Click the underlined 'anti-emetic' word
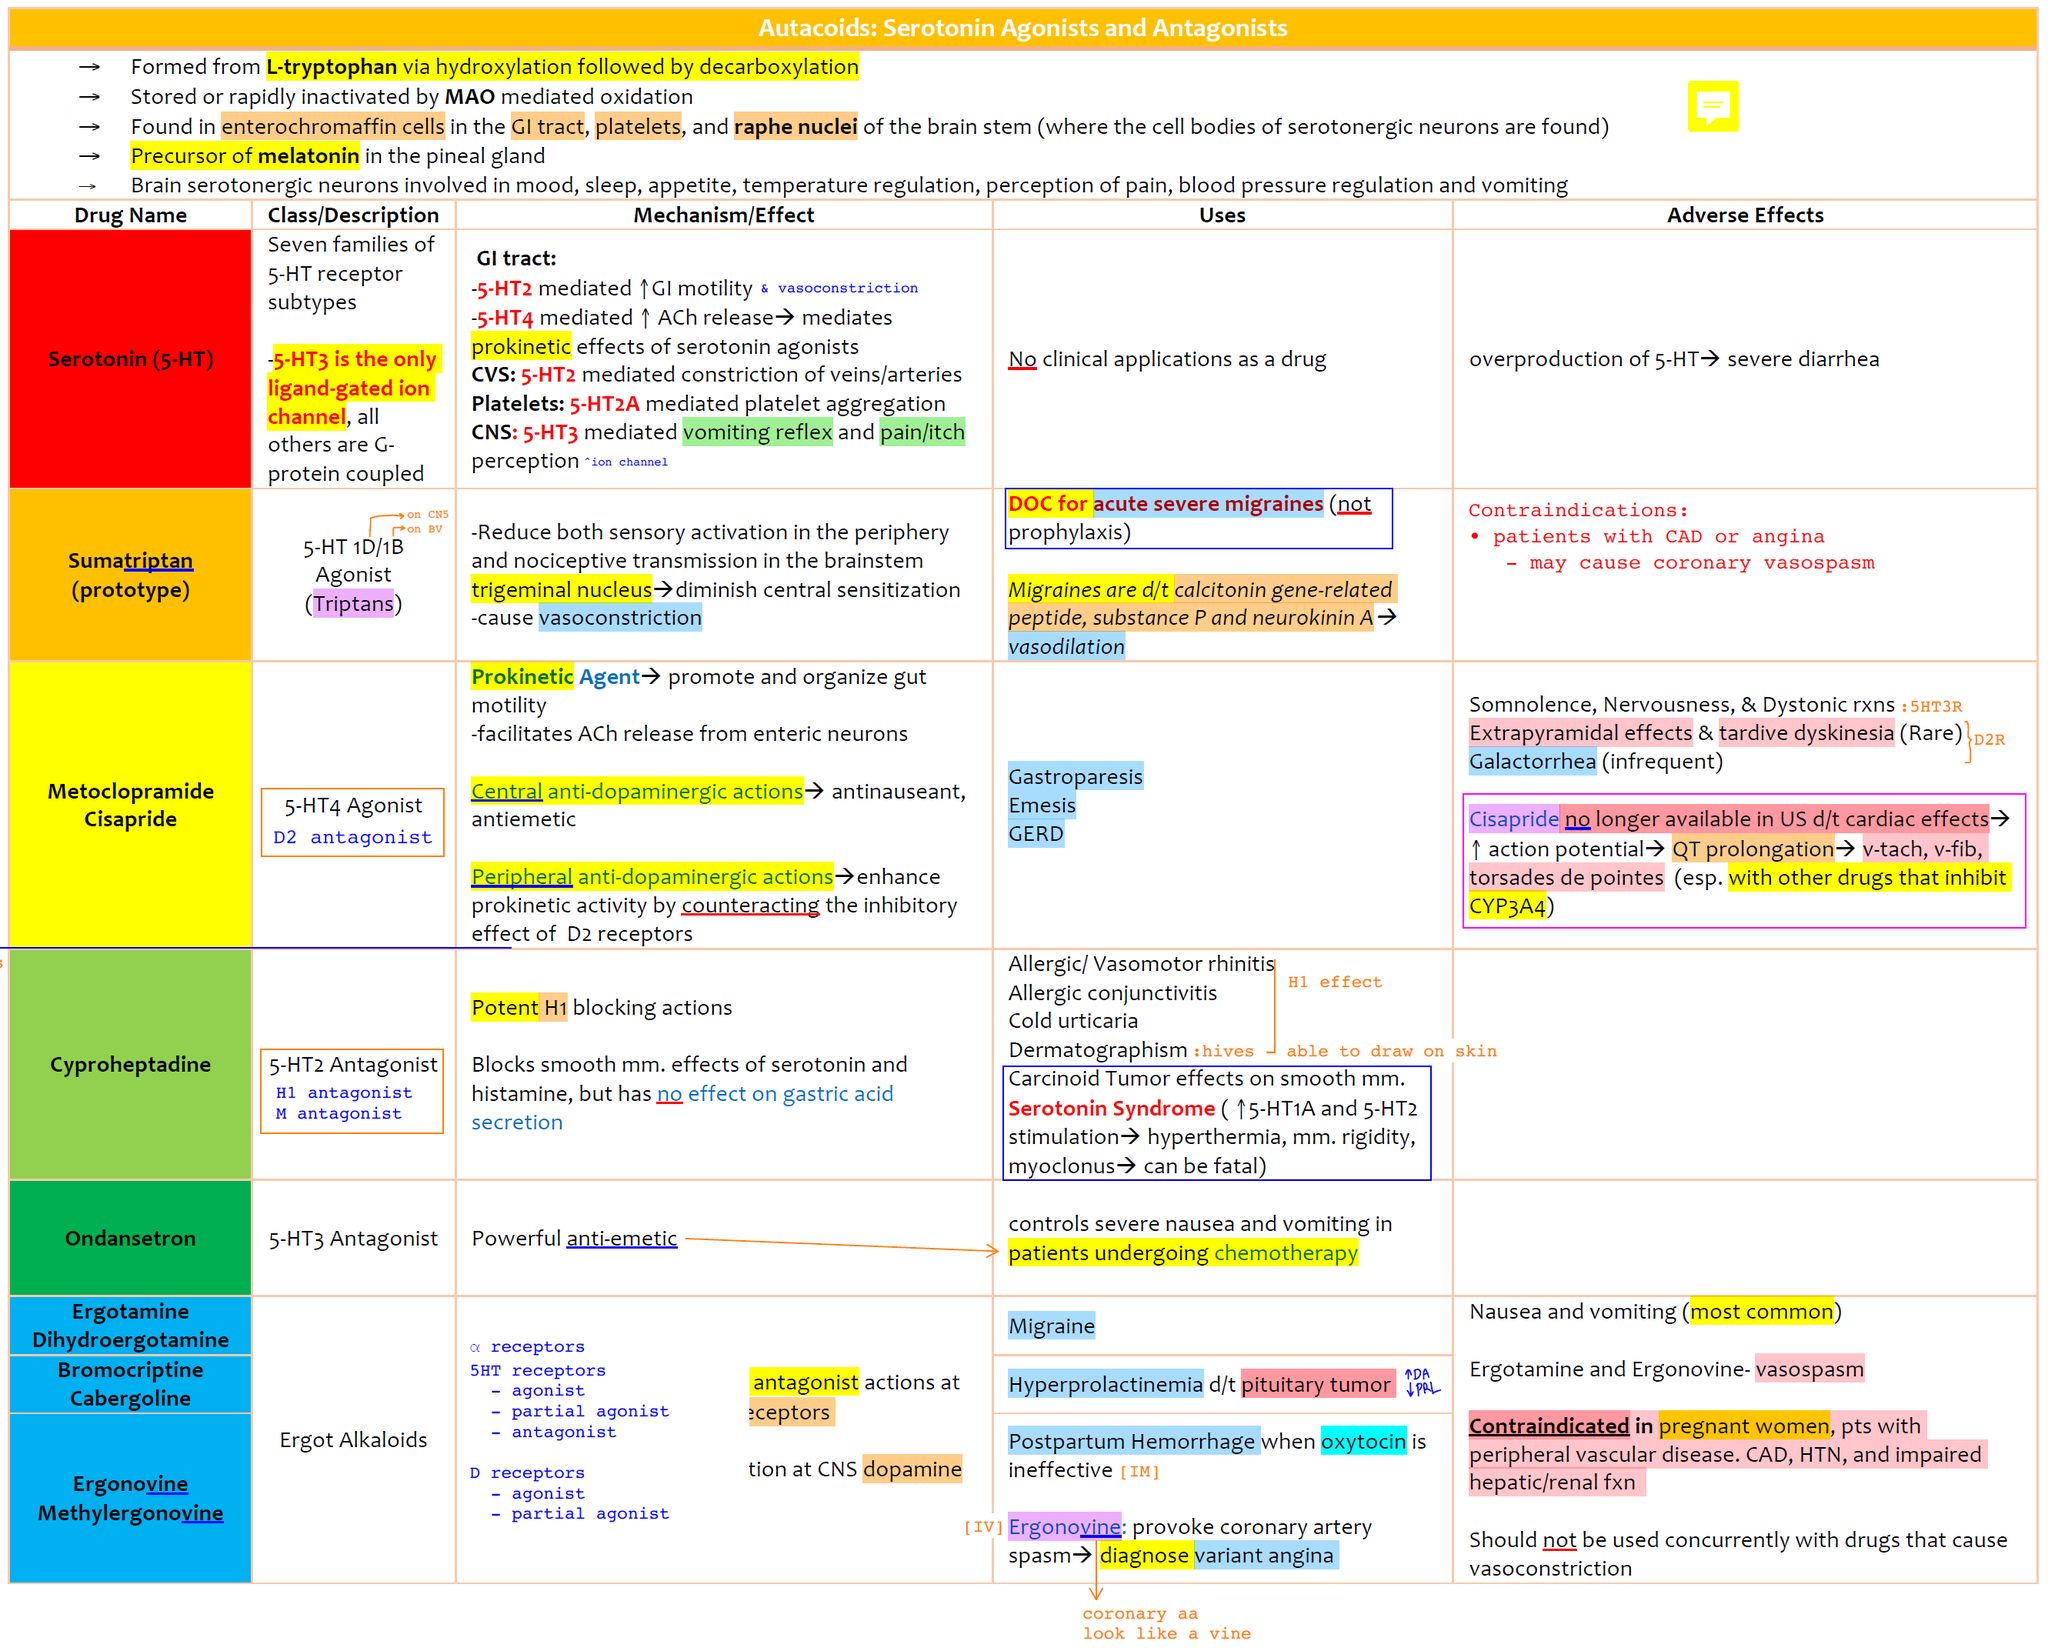This screenshot has height=1651, width=2048. click(621, 1238)
